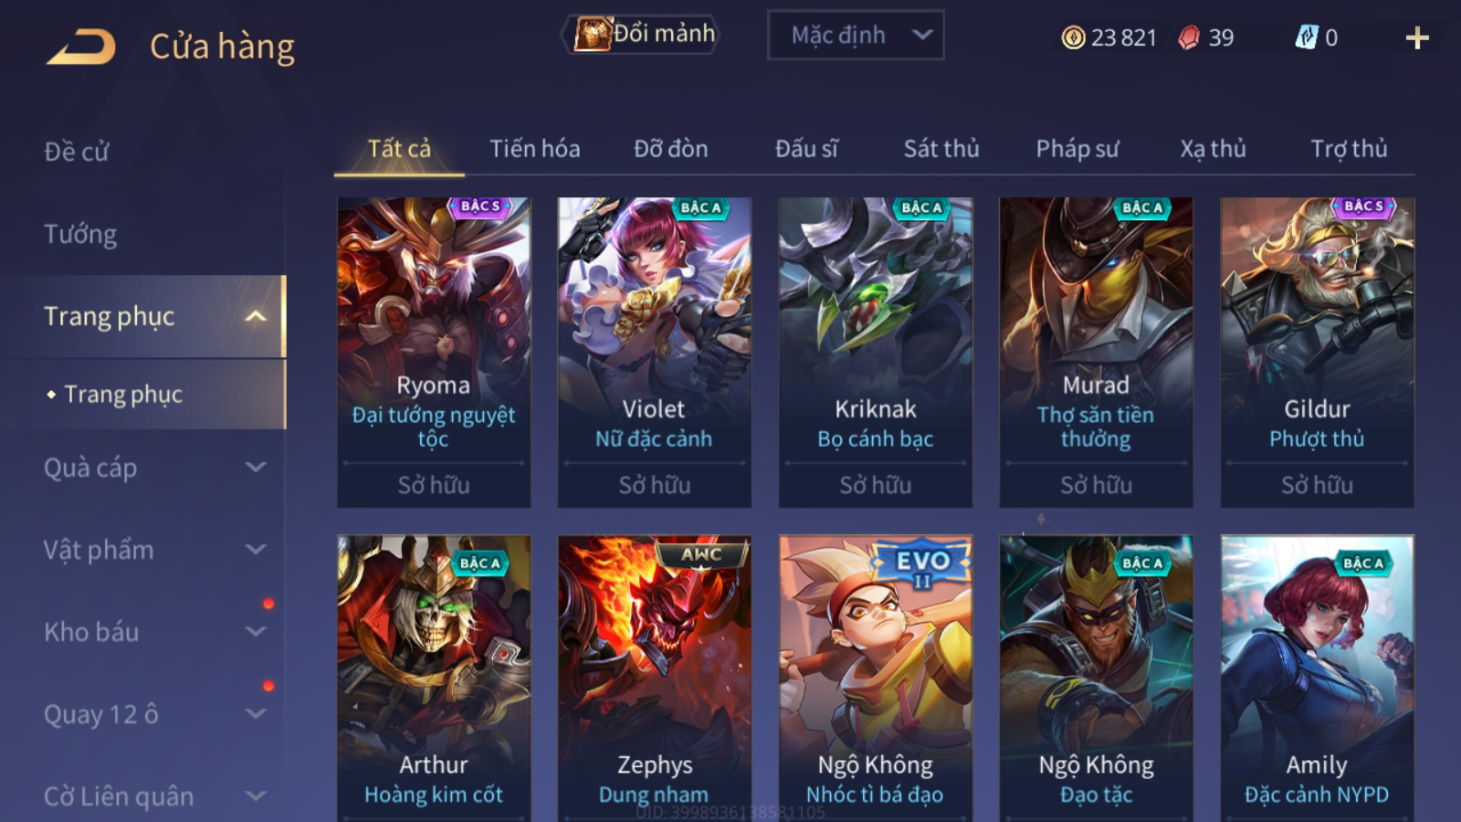
Task: Open Ryoma Đại tướng nguyệt tộc skin card
Action: (x=434, y=352)
